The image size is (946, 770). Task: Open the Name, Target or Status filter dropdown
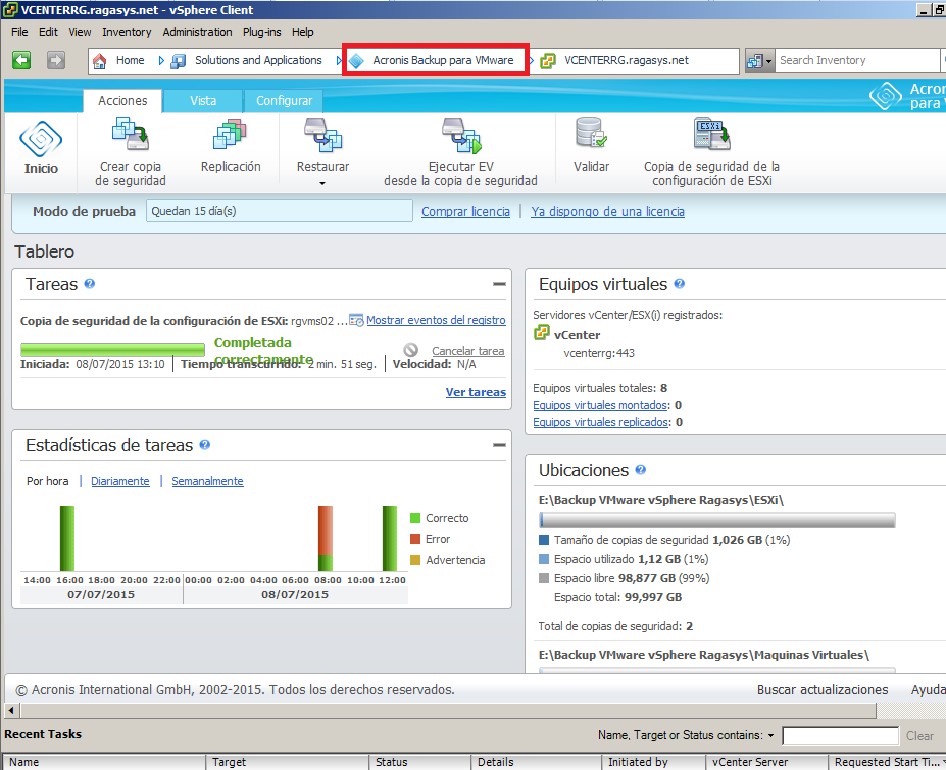click(770, 736)
